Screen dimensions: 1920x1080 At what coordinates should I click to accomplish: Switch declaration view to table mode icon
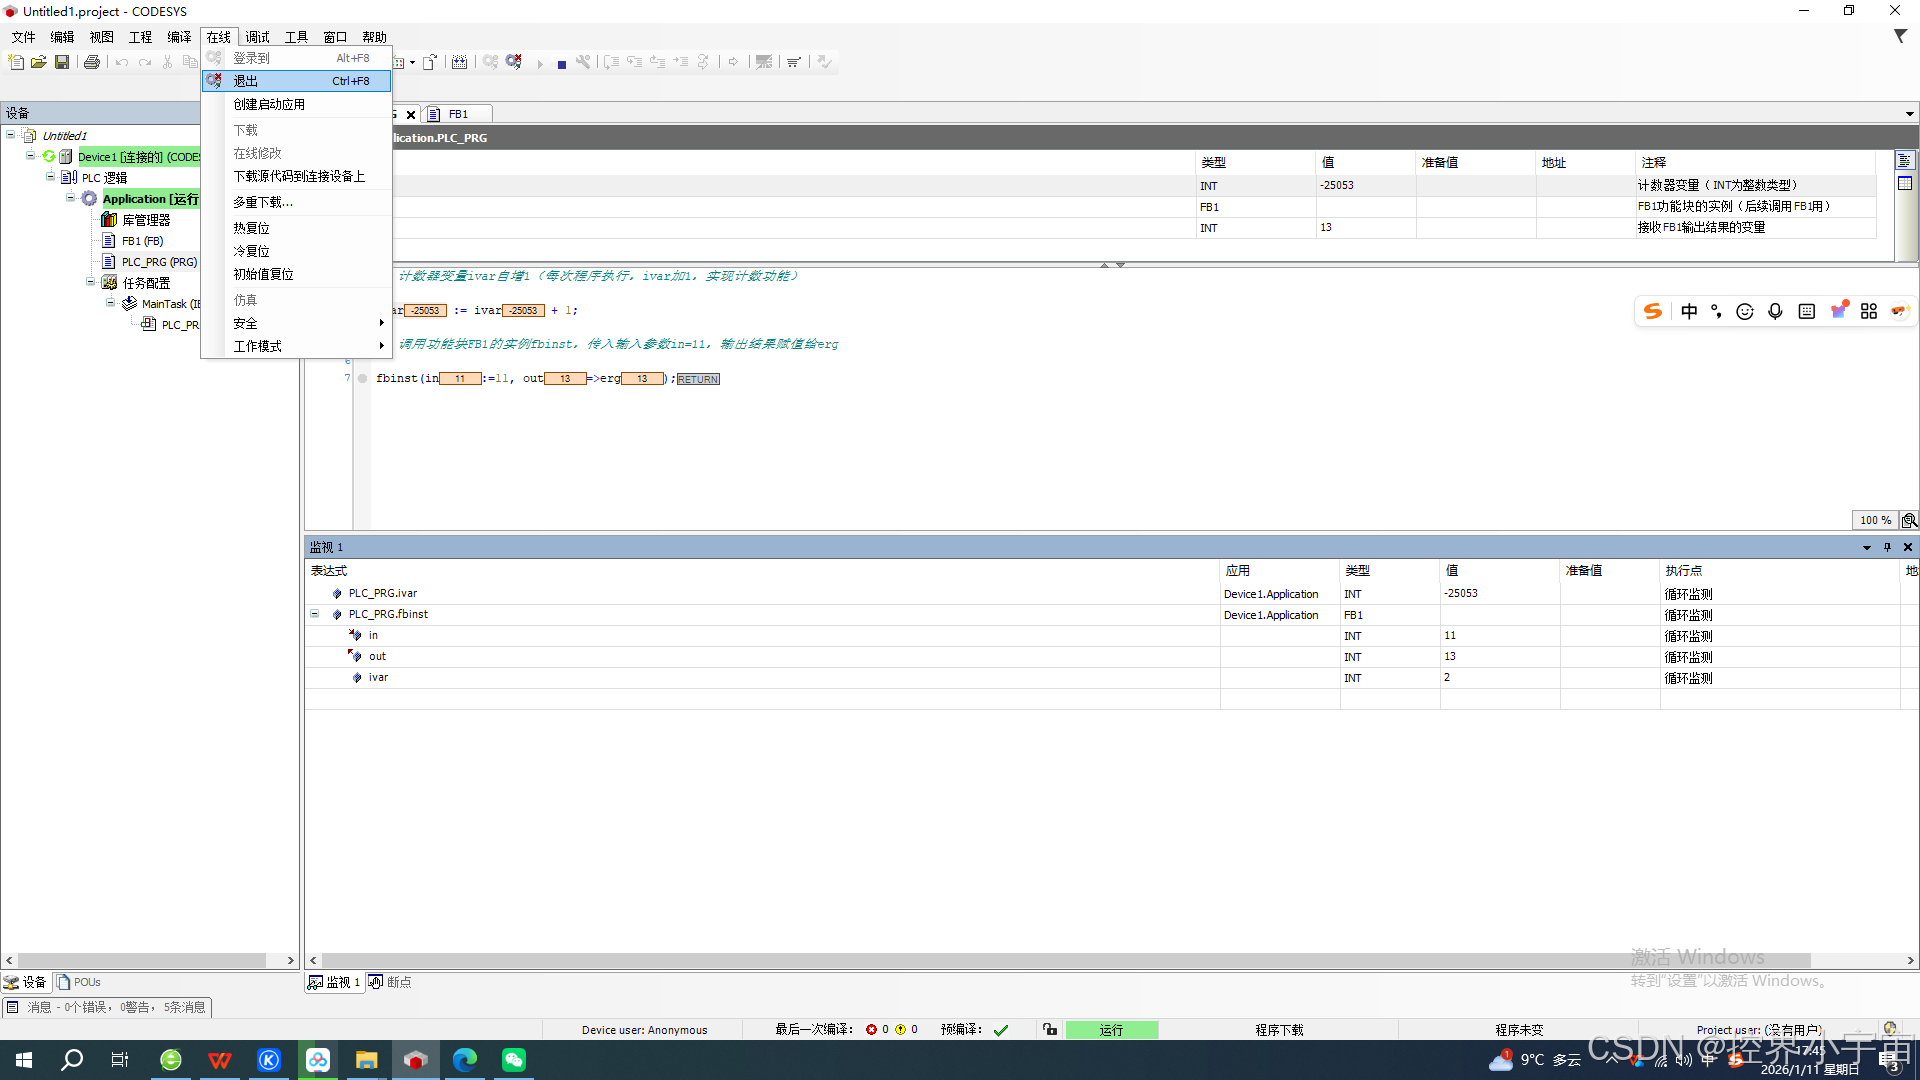click(x=1904, y=183)
